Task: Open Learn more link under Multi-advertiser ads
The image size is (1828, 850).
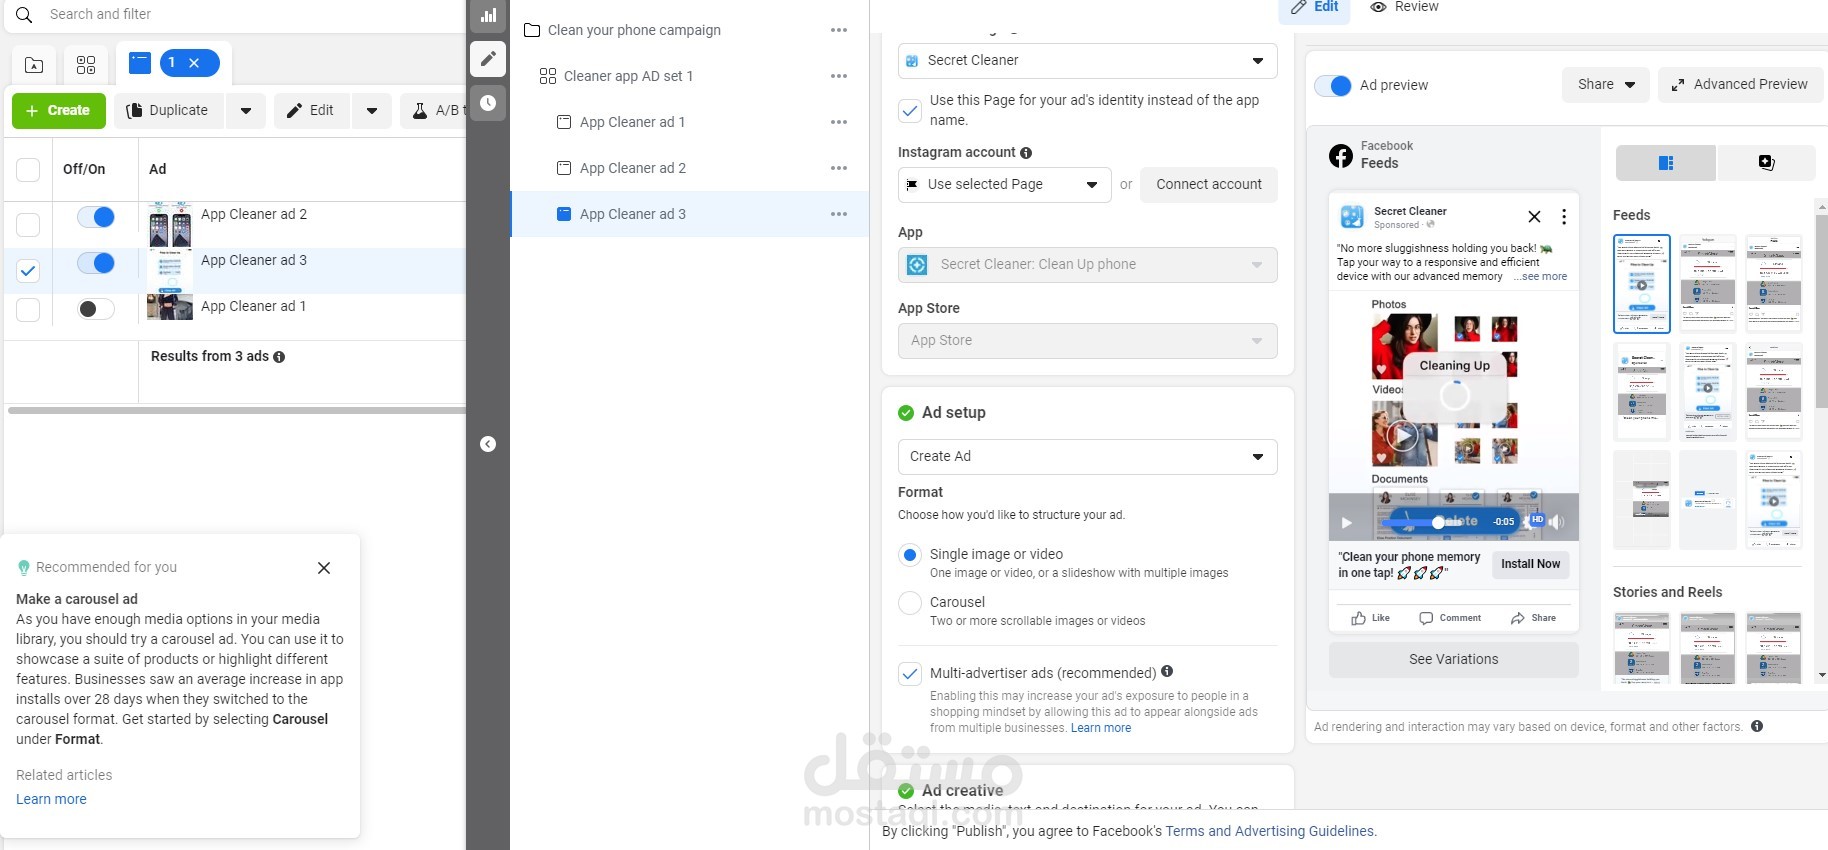Action: [1101, 728]
